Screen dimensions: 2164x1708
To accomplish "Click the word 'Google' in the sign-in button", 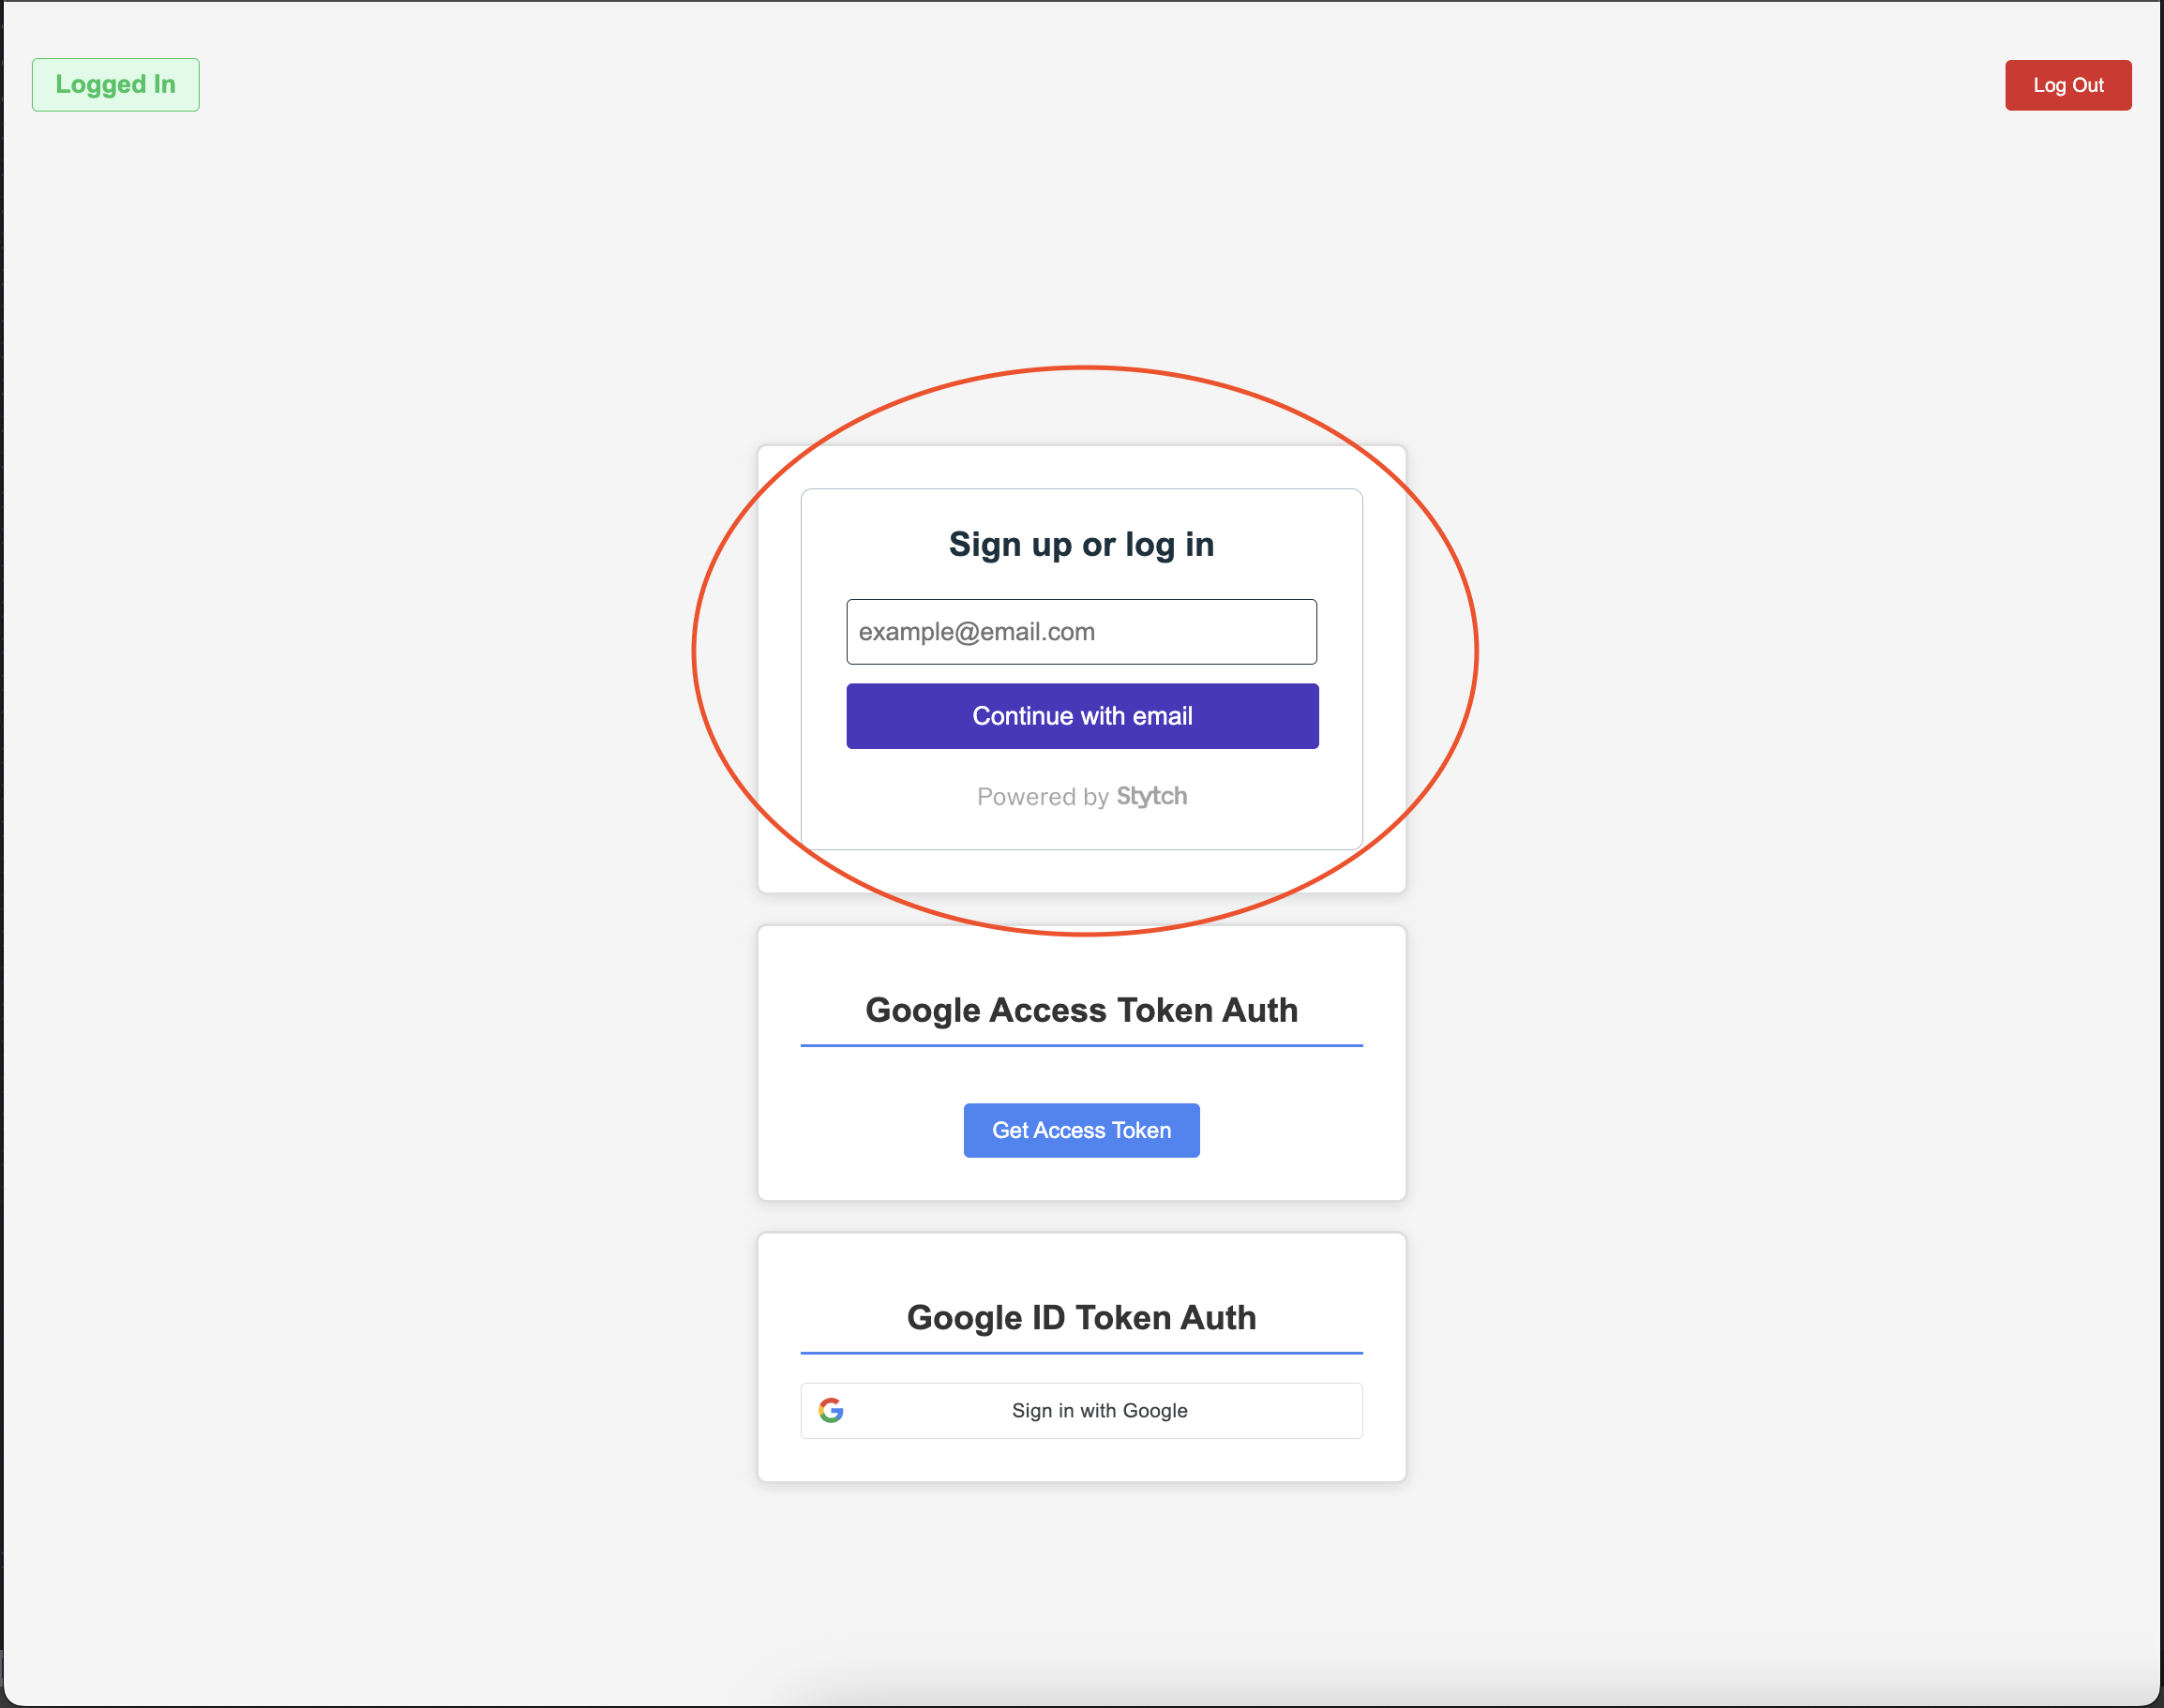I will 1155,1410.
